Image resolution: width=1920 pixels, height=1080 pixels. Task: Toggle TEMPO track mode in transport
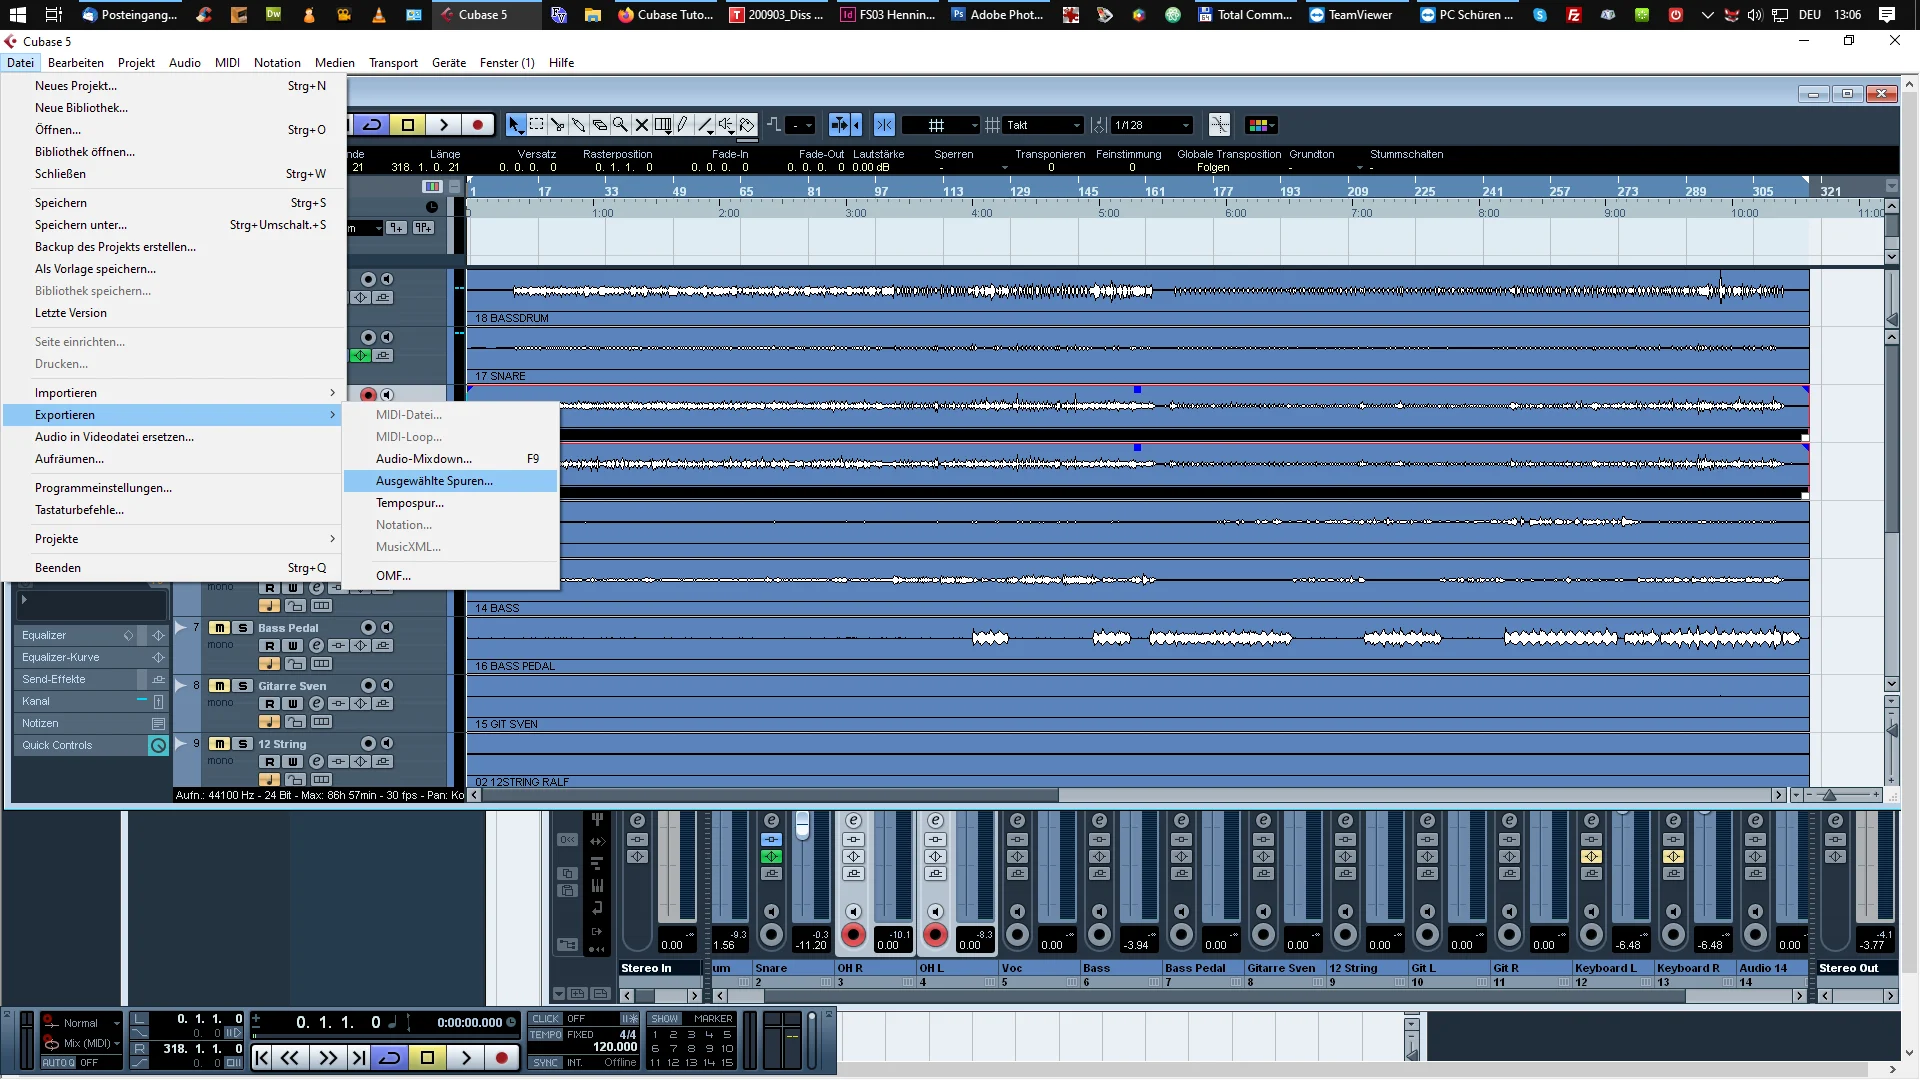click(x=546, y=1035)
